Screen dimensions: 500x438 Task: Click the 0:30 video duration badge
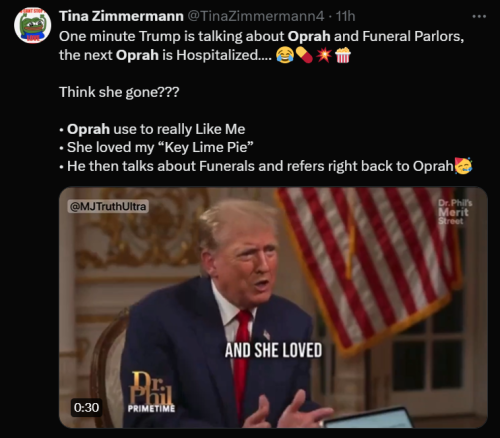tap(86, 407)
